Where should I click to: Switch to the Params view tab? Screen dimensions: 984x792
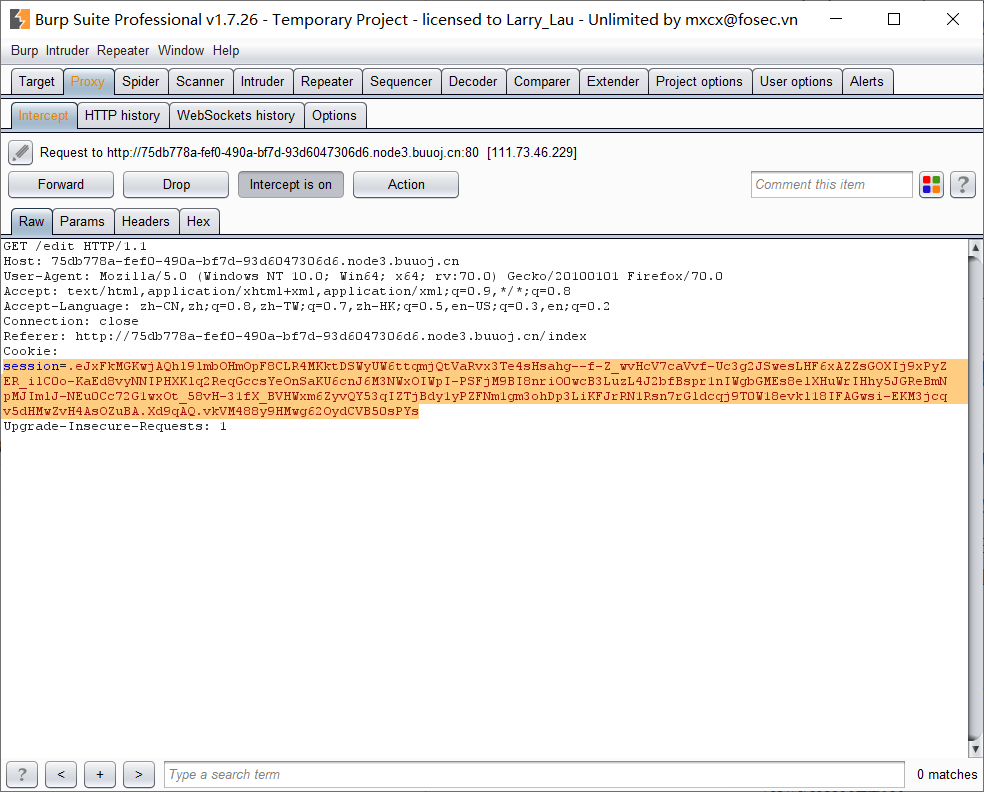coord(82,222)
